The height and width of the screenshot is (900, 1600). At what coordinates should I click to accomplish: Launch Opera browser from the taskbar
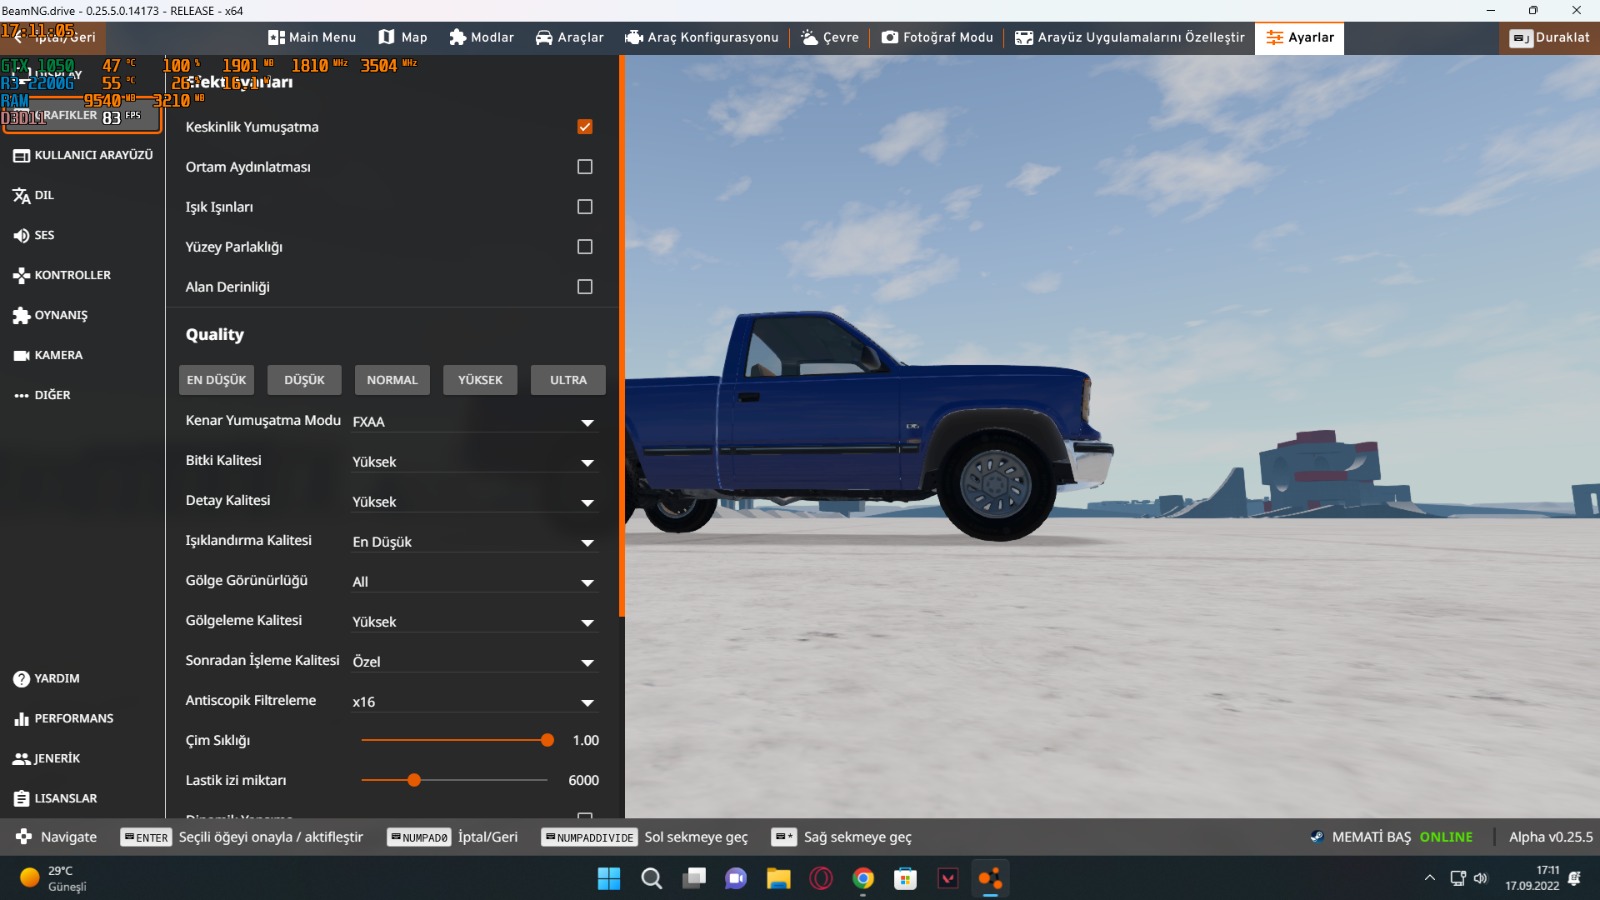(x=821, y=878)
